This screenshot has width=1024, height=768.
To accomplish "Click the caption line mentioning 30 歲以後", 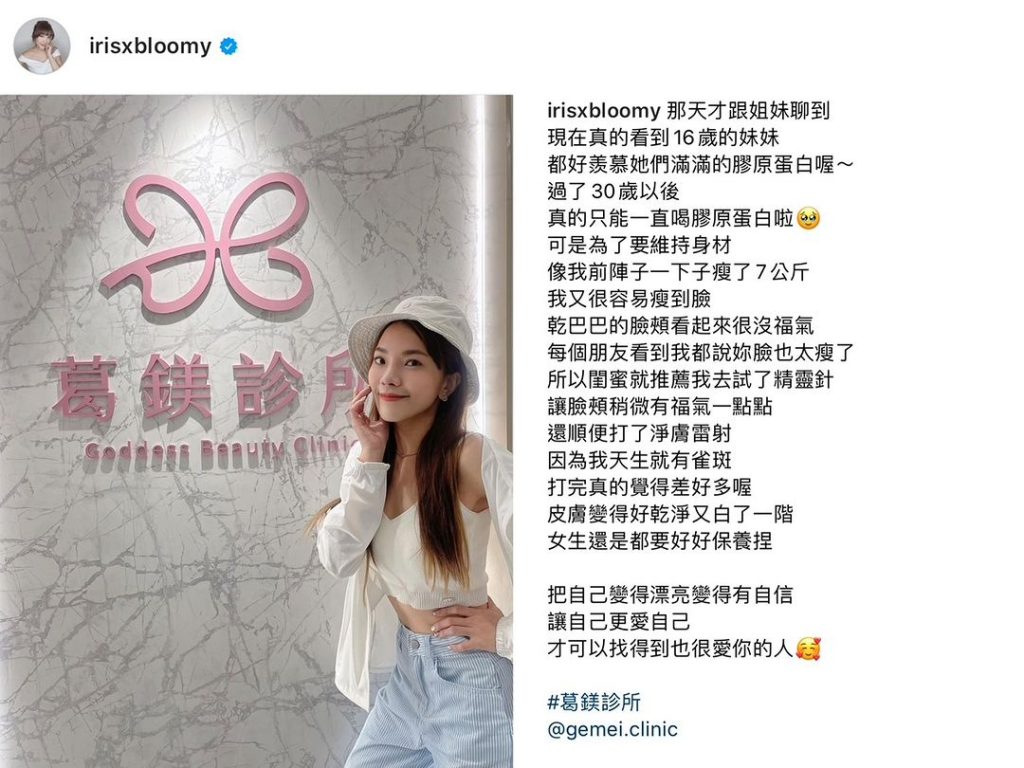I will click(613, 191).
